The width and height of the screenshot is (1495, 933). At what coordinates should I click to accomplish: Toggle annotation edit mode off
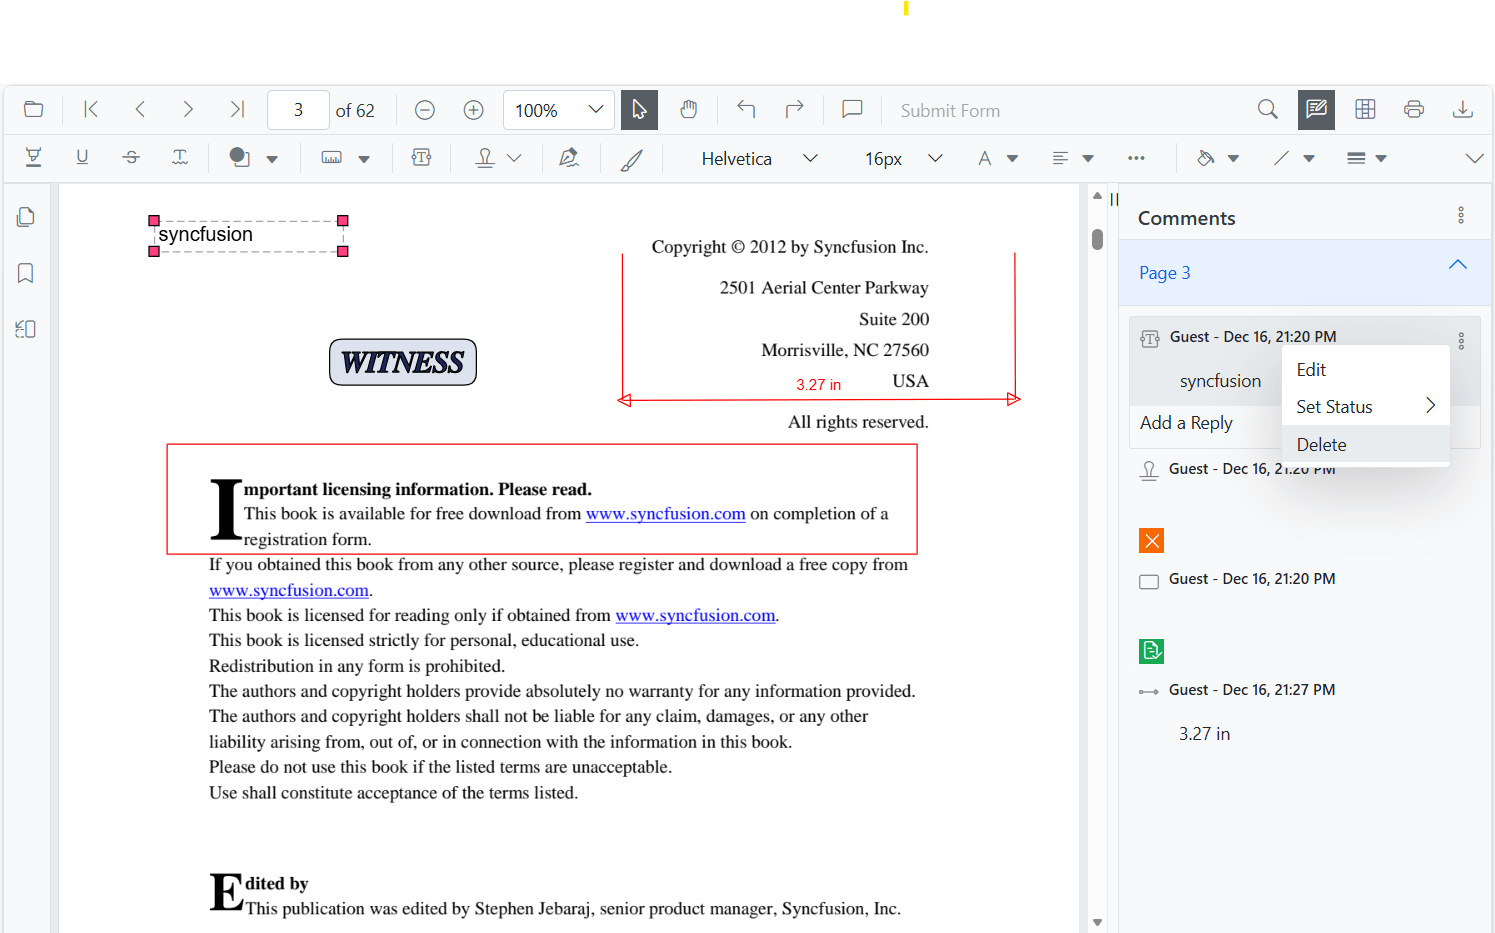click(x=1316, y=110)
